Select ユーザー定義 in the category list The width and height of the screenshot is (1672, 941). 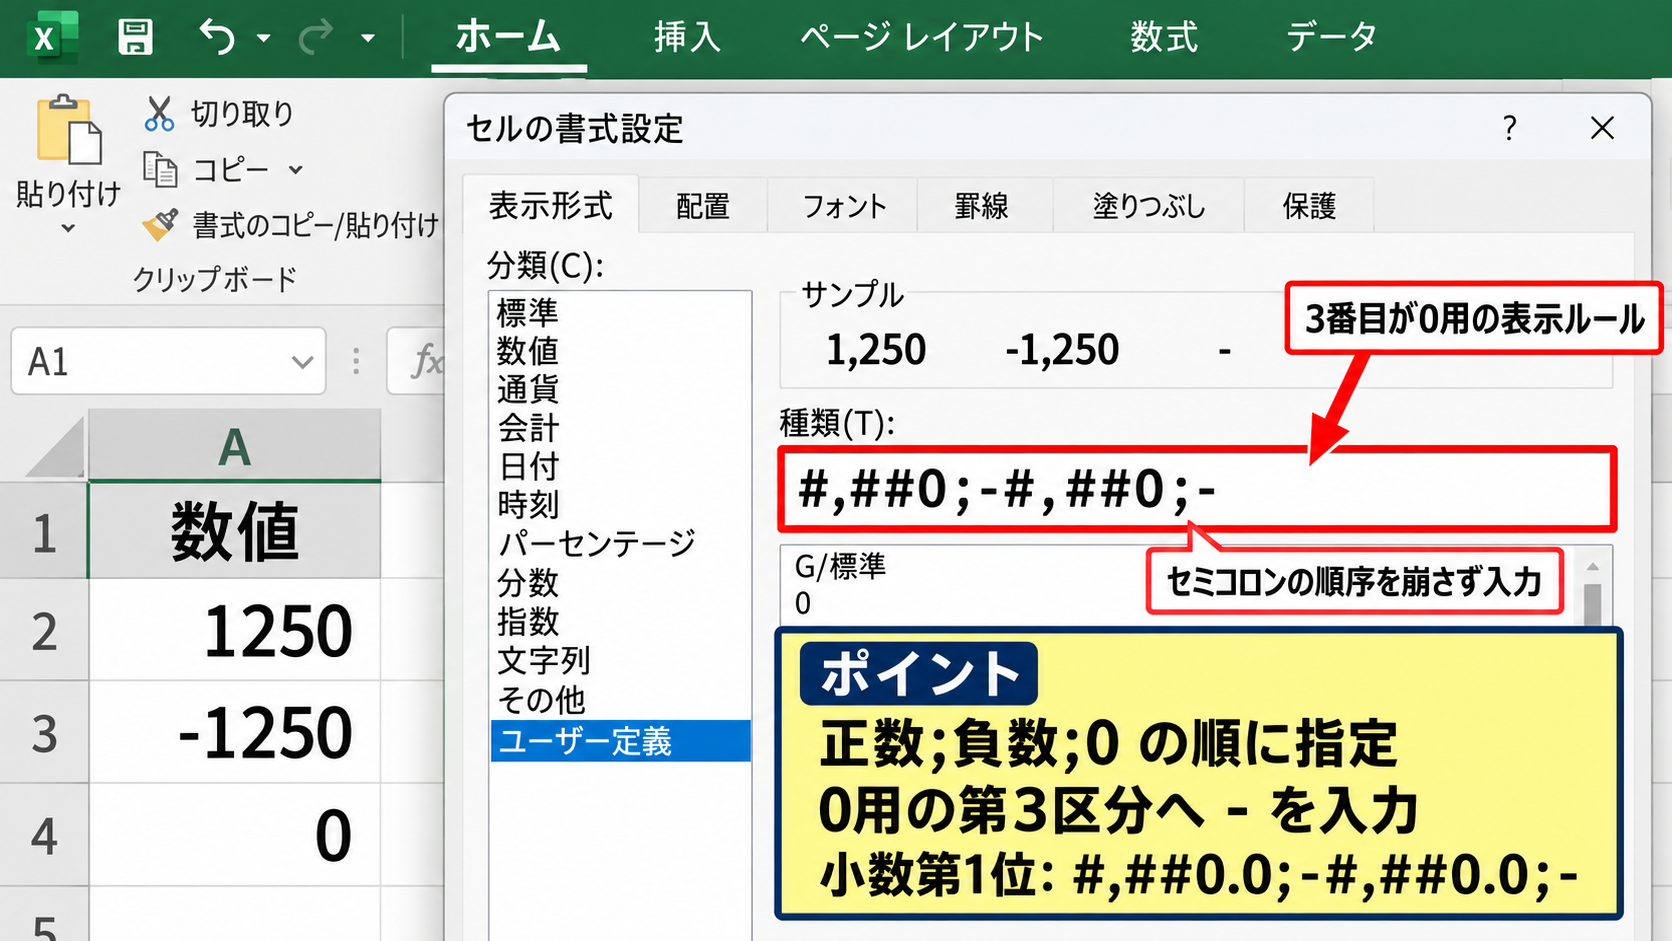pos(620,741)
